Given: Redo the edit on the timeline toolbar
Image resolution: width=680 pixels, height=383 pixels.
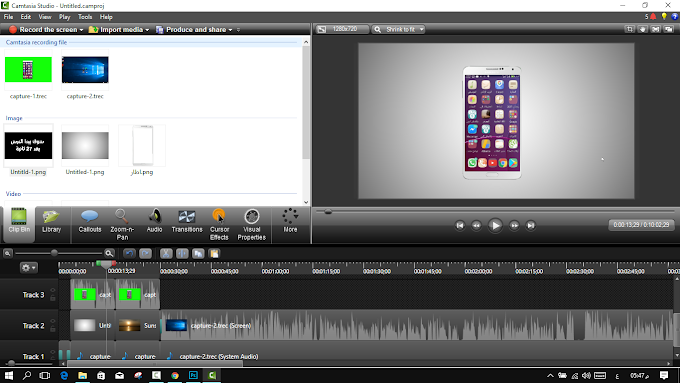Looking at the screenshot, I should (146, 253).
